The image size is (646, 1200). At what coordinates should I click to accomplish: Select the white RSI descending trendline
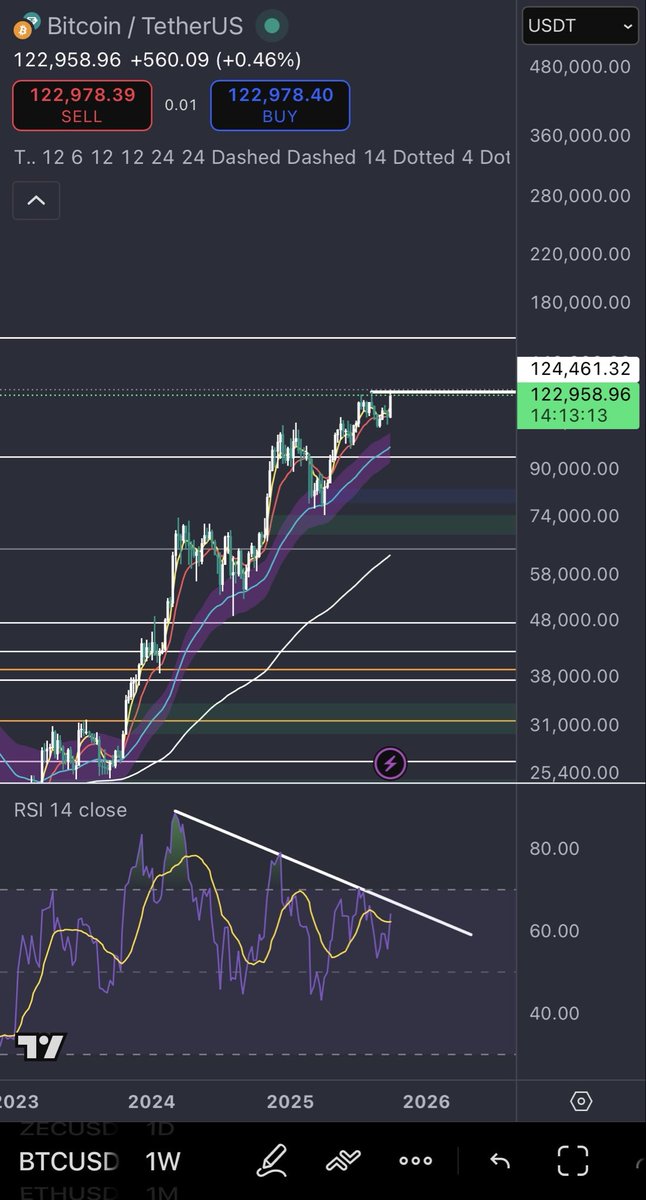(322, 872)
